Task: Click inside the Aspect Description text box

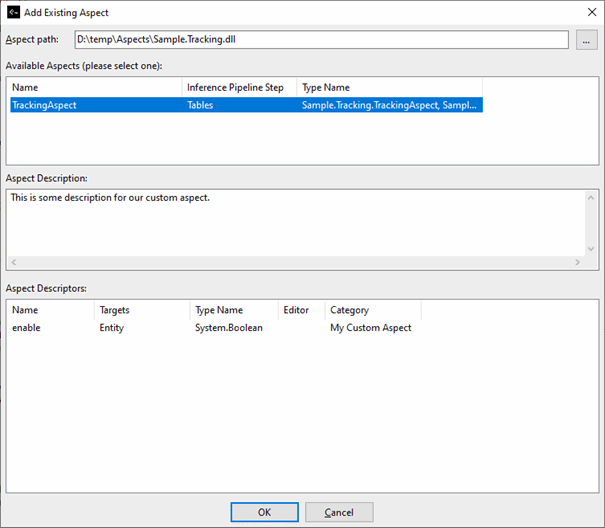Action: [295, 225]
